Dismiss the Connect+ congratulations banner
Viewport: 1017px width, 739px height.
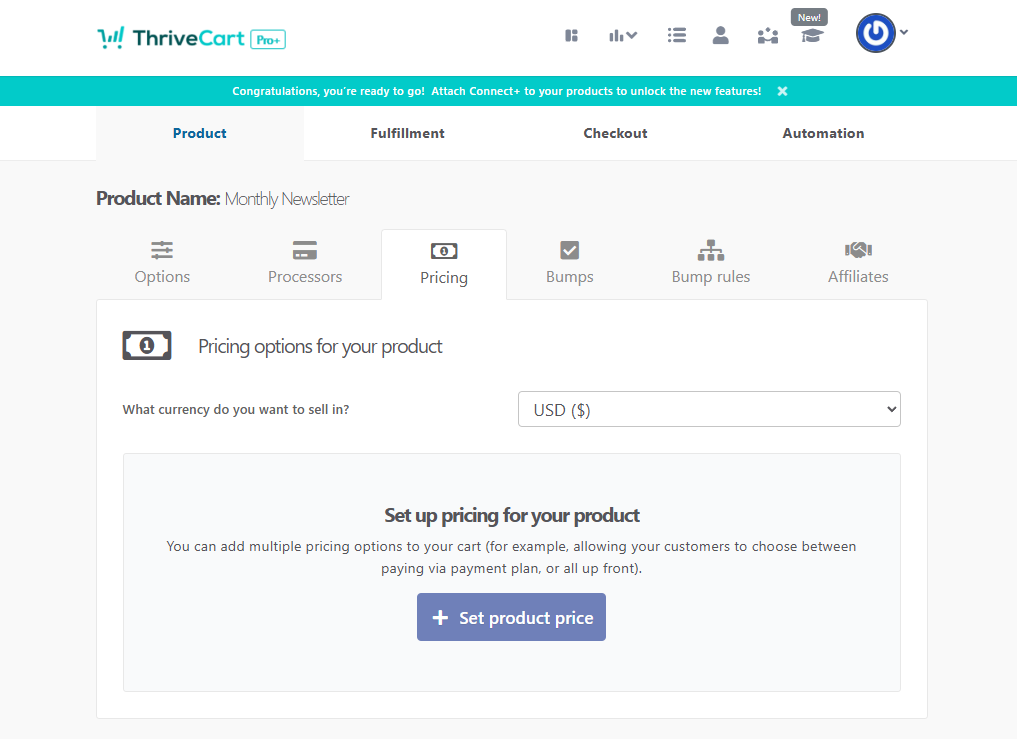782,91
